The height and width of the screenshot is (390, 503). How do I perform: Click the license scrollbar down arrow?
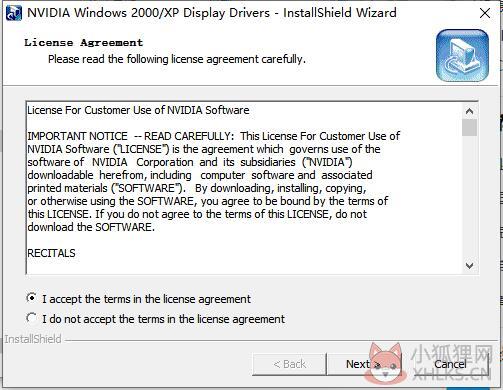[469, 266]
